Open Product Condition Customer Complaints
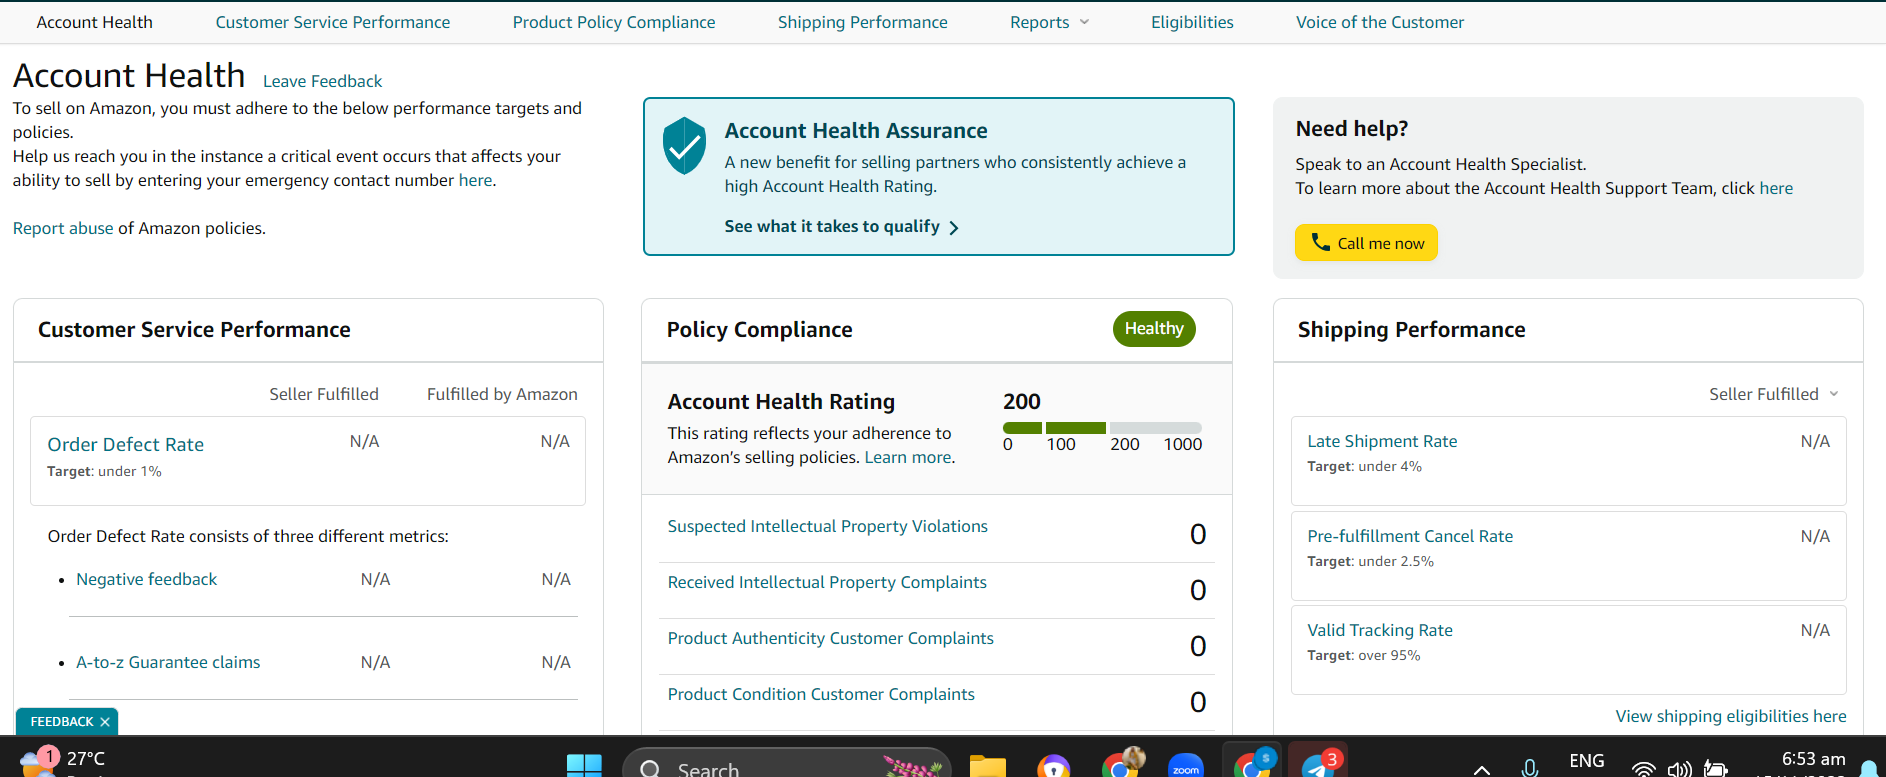 point(821,694)
